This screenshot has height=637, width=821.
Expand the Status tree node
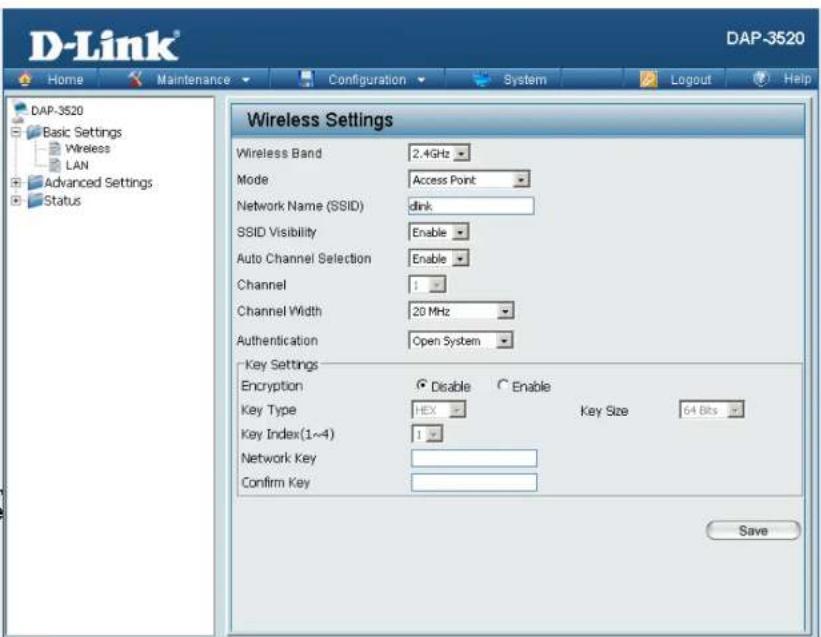click(x=16, y=200)
